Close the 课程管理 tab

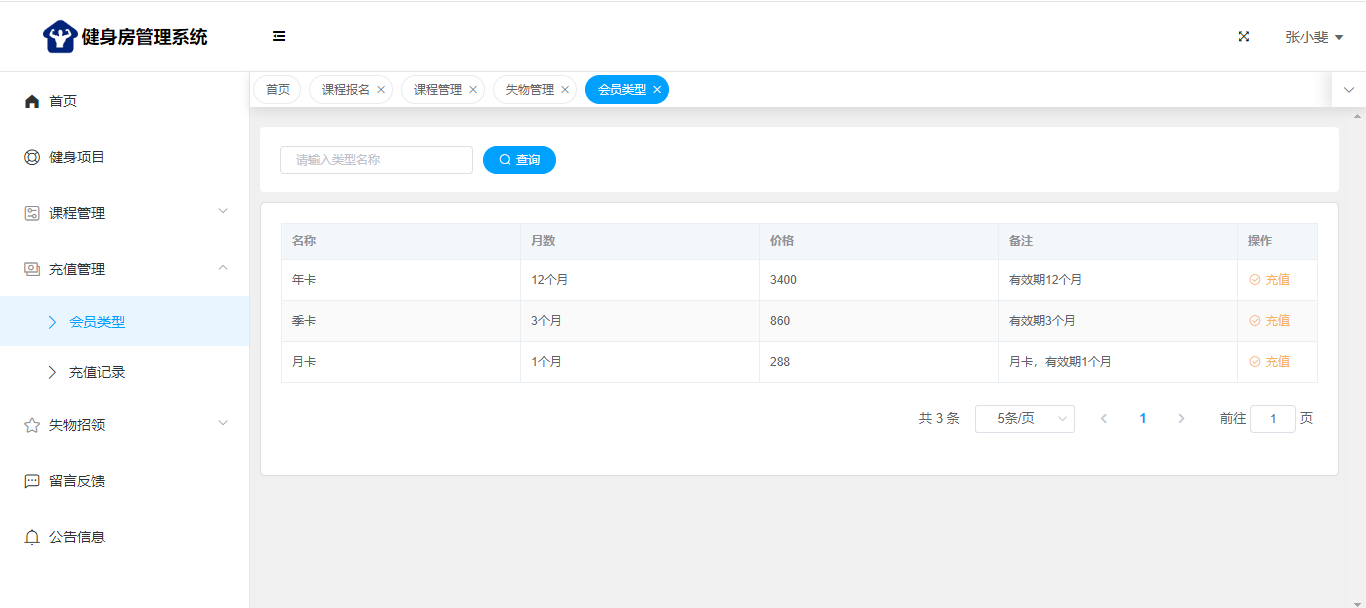[x=473, y=90]
